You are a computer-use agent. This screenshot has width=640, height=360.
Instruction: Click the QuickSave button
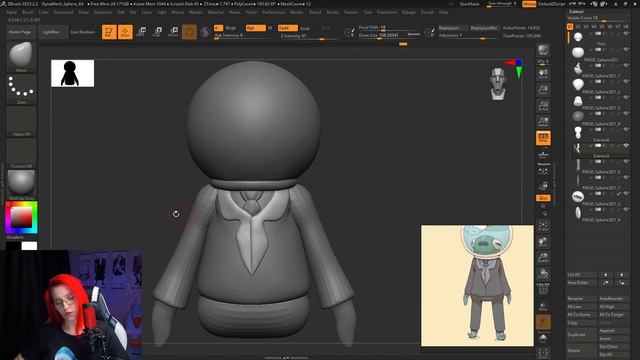(x=469, y=4)
